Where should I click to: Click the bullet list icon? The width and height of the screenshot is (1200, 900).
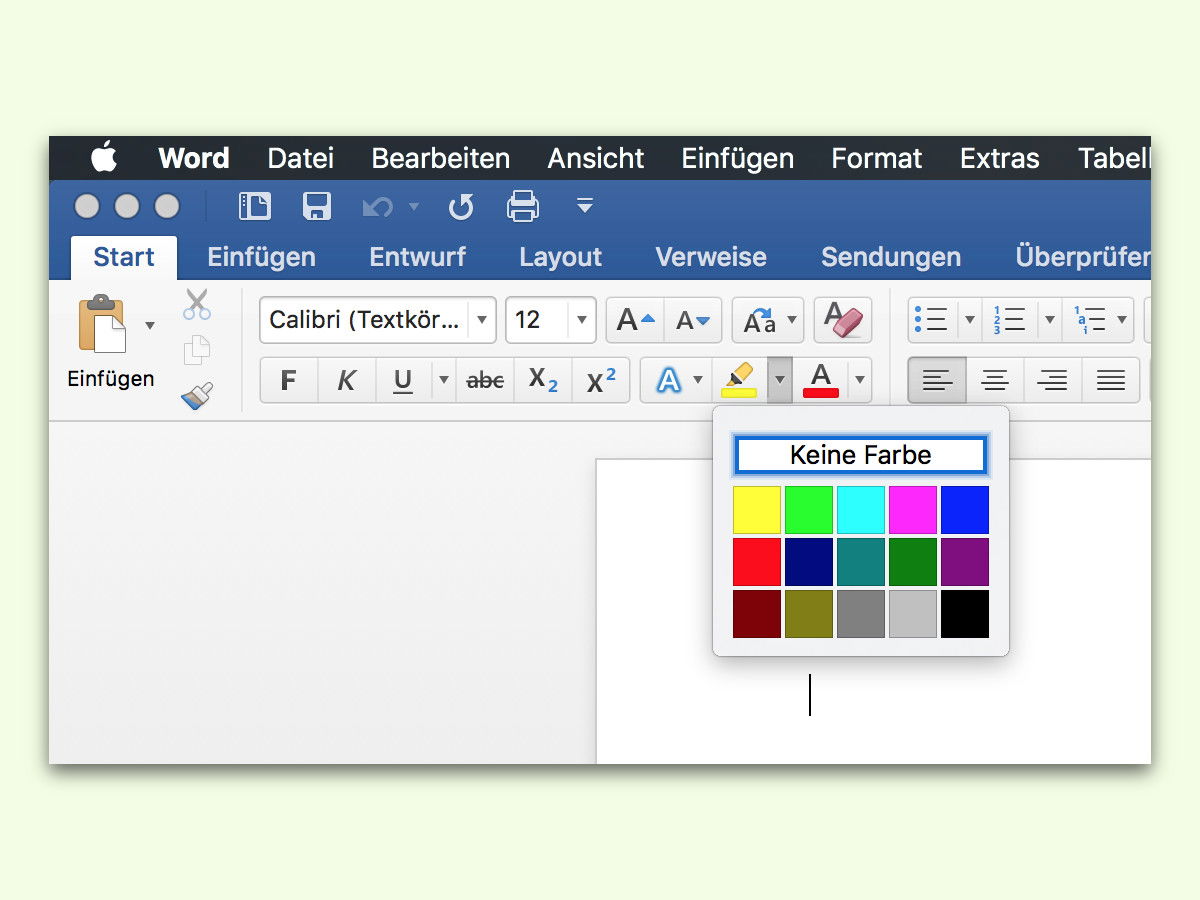pyautogui.click(x=931, y=320)
